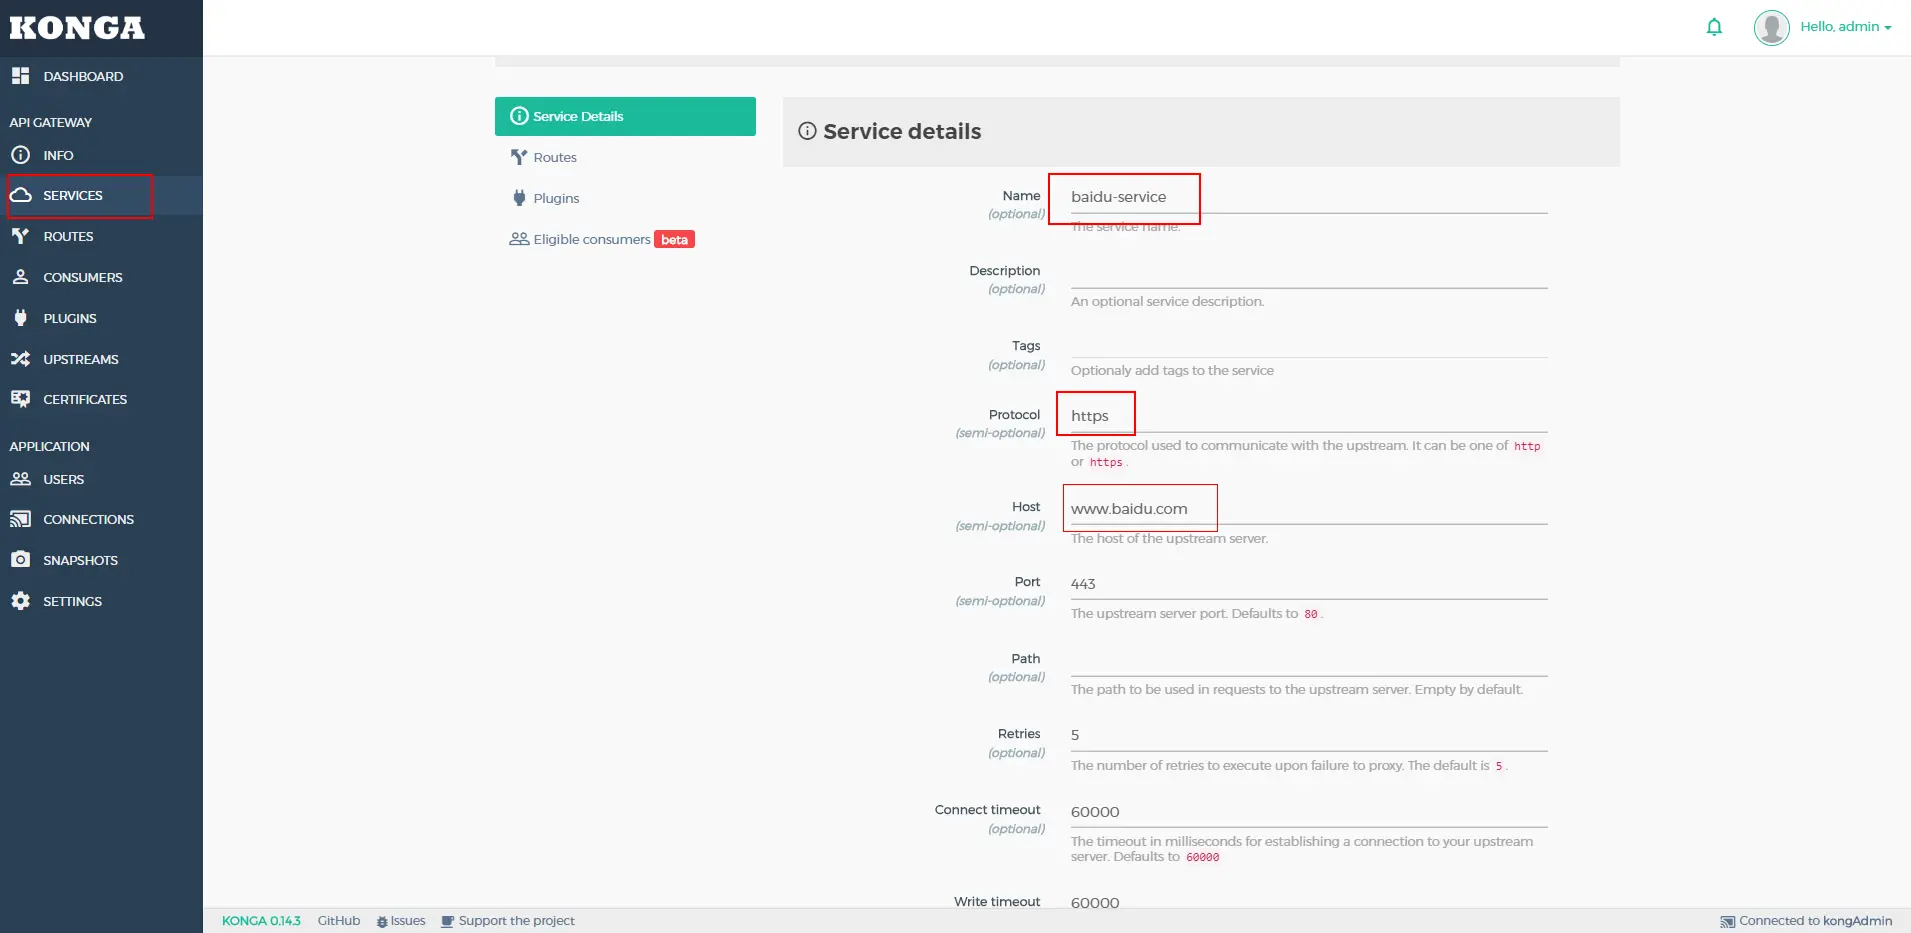The height and width of the screenshot is (933, 1911).
Task: Click Support the project link
Action: click(x=508, y=921)
